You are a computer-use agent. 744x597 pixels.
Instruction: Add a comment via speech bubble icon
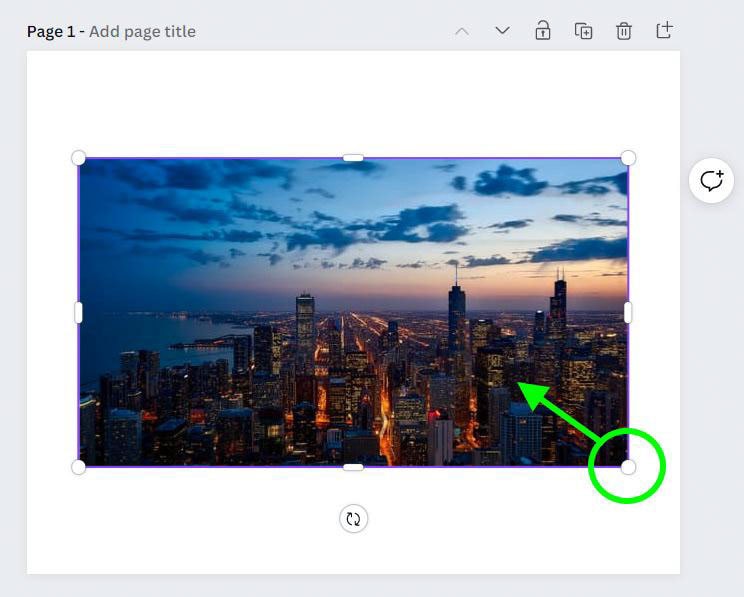click(x=711, y=181)
